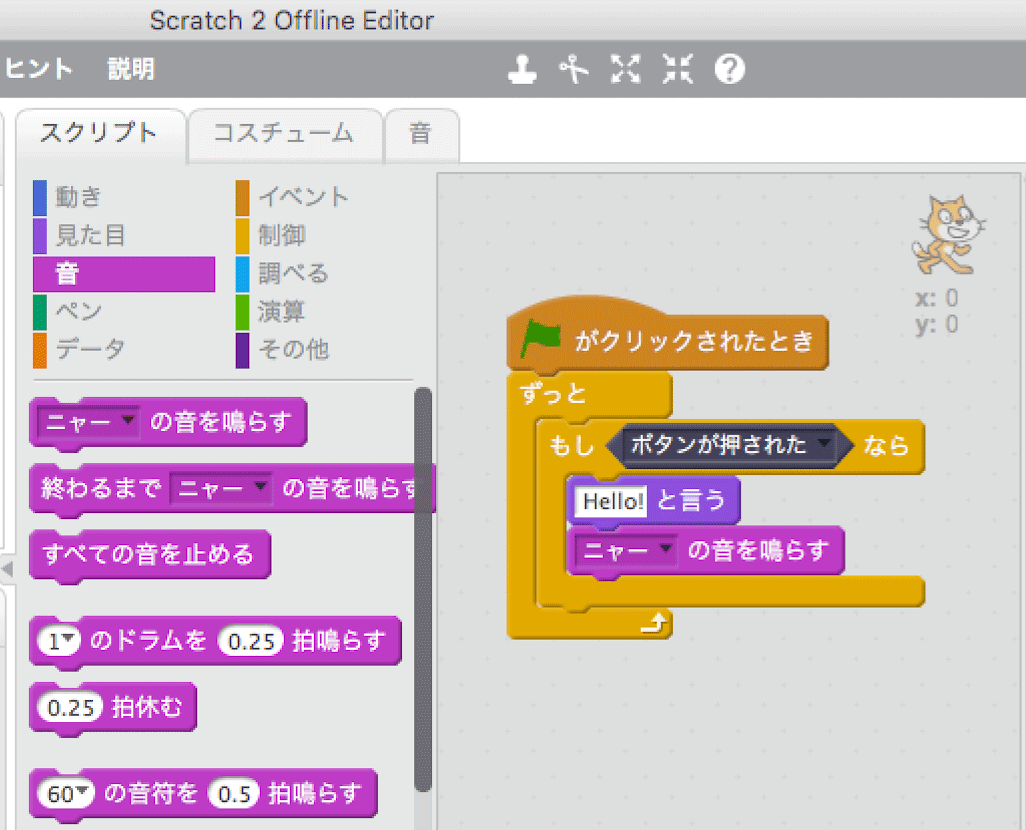The height and width of the screenshot is (830, 1026).
Task: Open ニャー dropdown in 終わるまで block
Action: [221, 488]
